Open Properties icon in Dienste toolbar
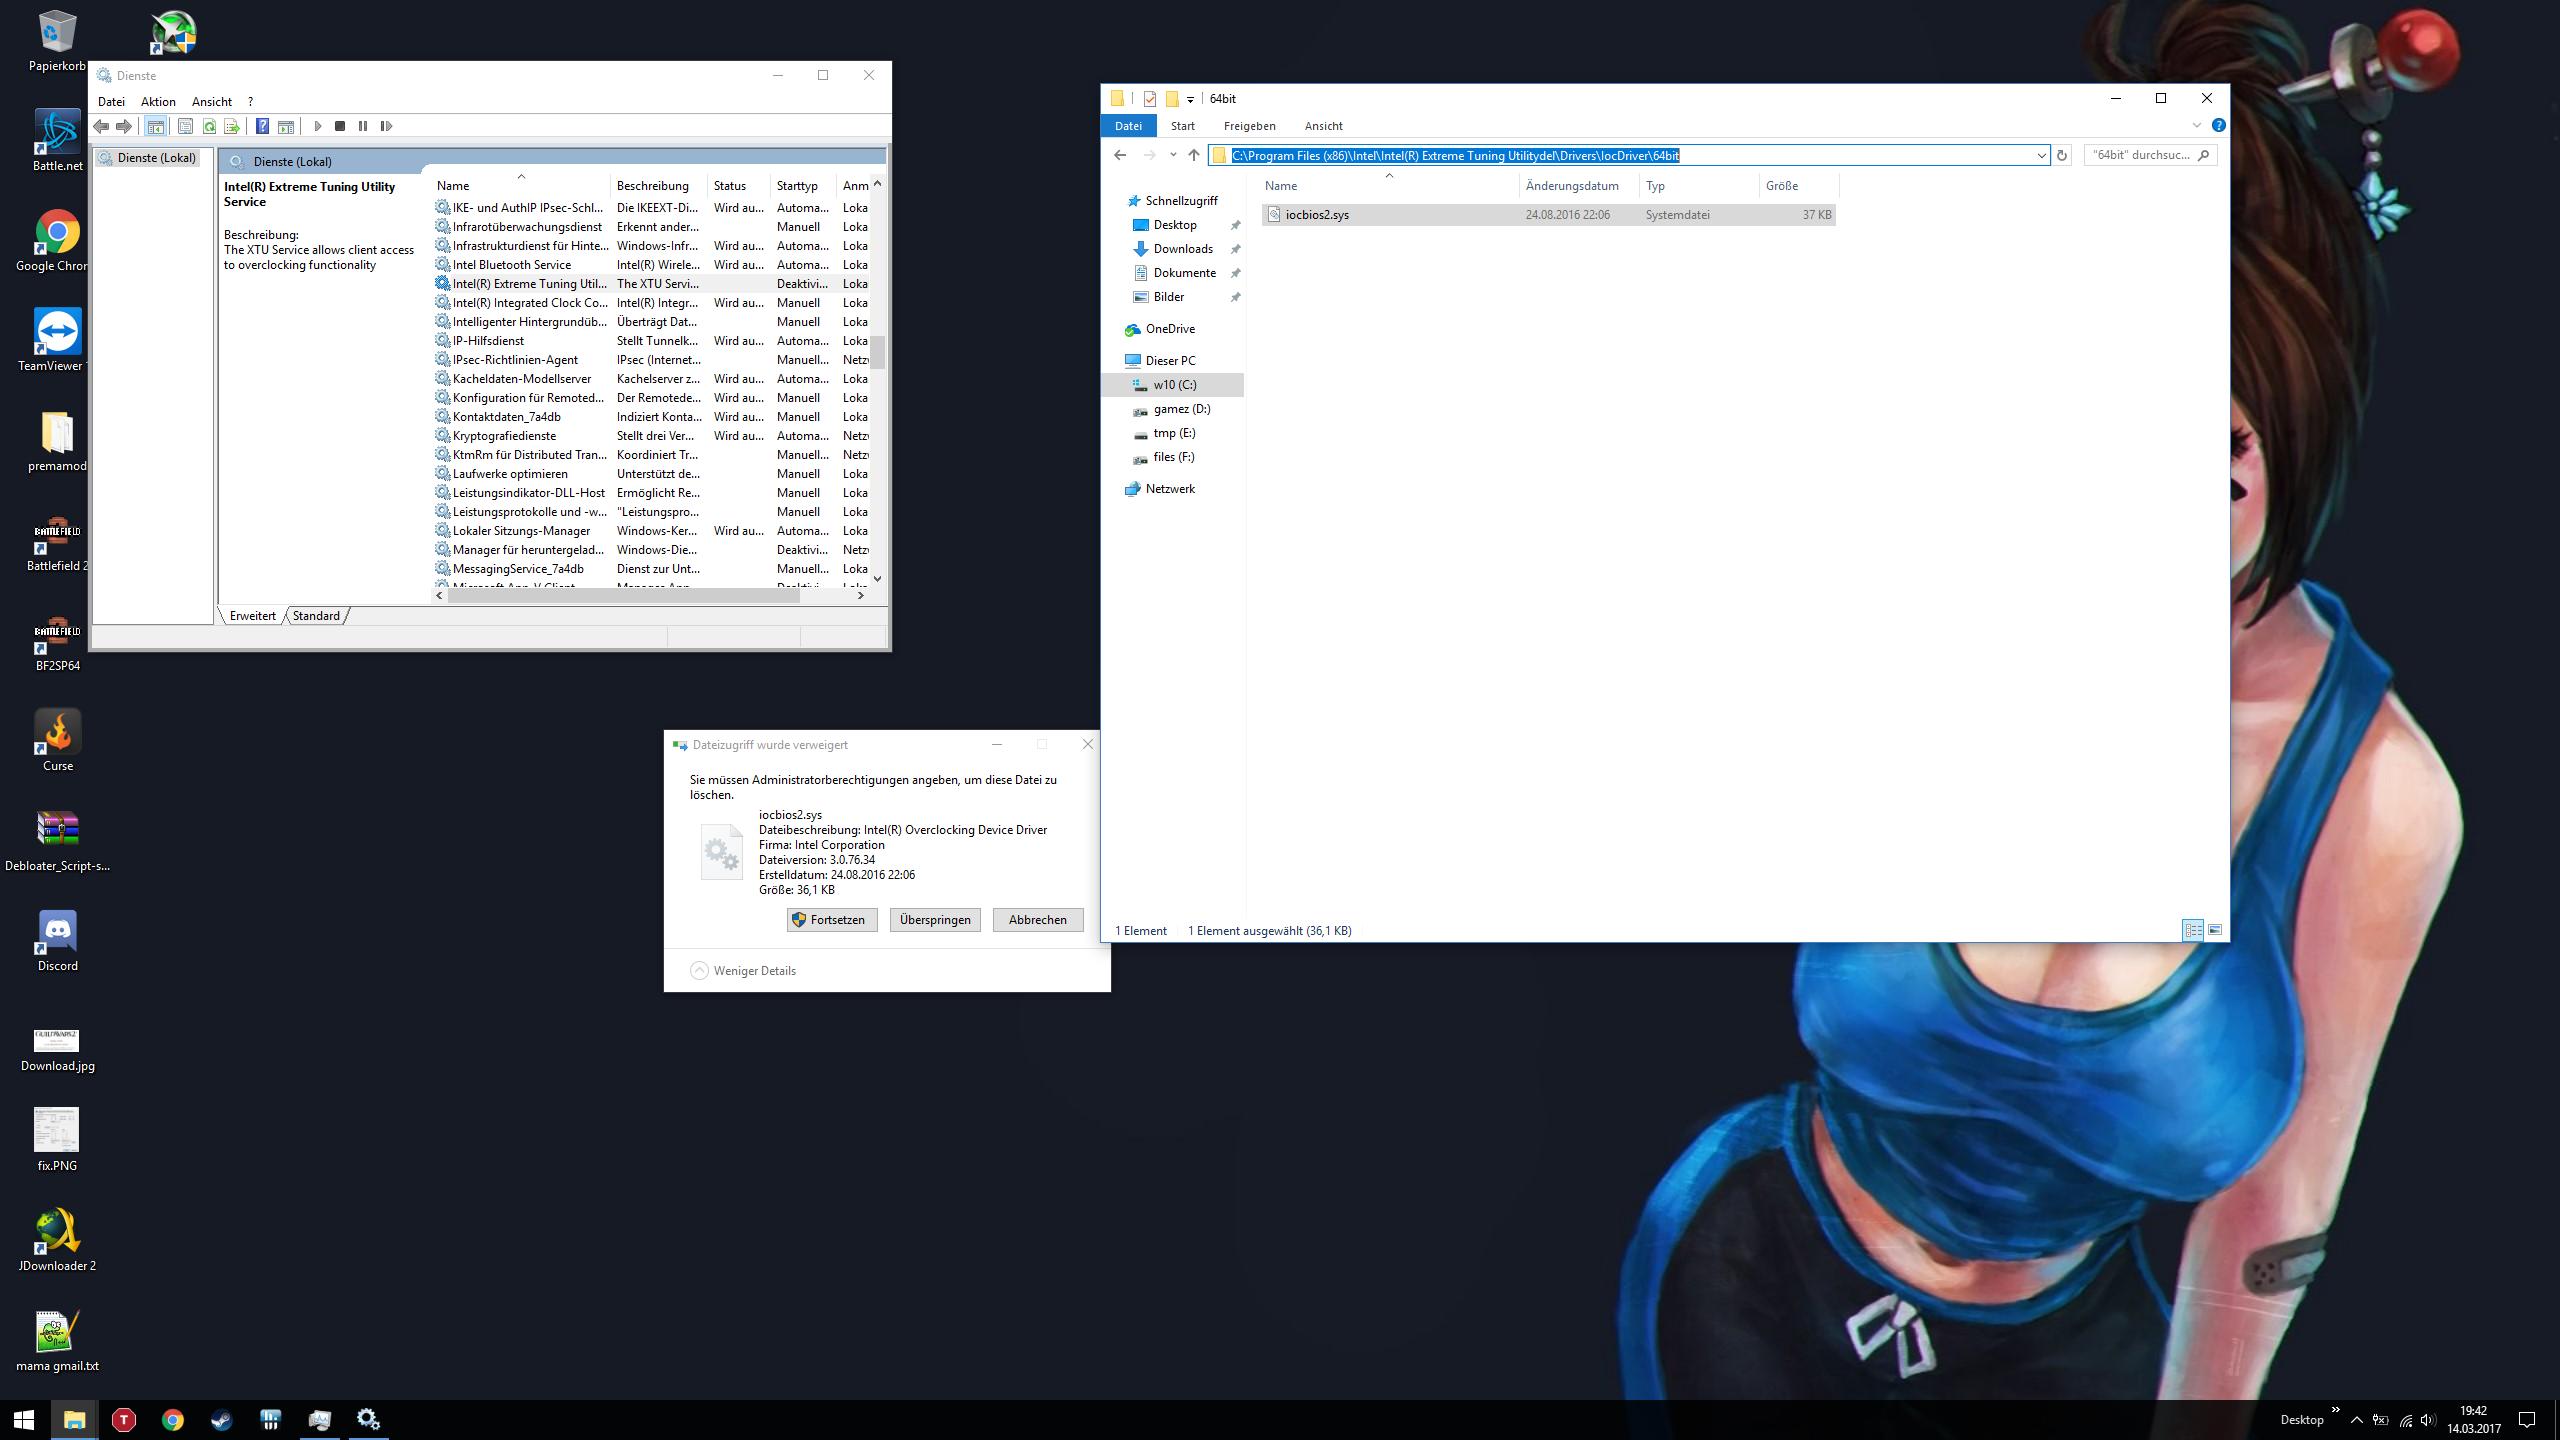Image resolution: width=2560 pixels, height=1440 pixels. pyautogui.click(x=185, y=126)
